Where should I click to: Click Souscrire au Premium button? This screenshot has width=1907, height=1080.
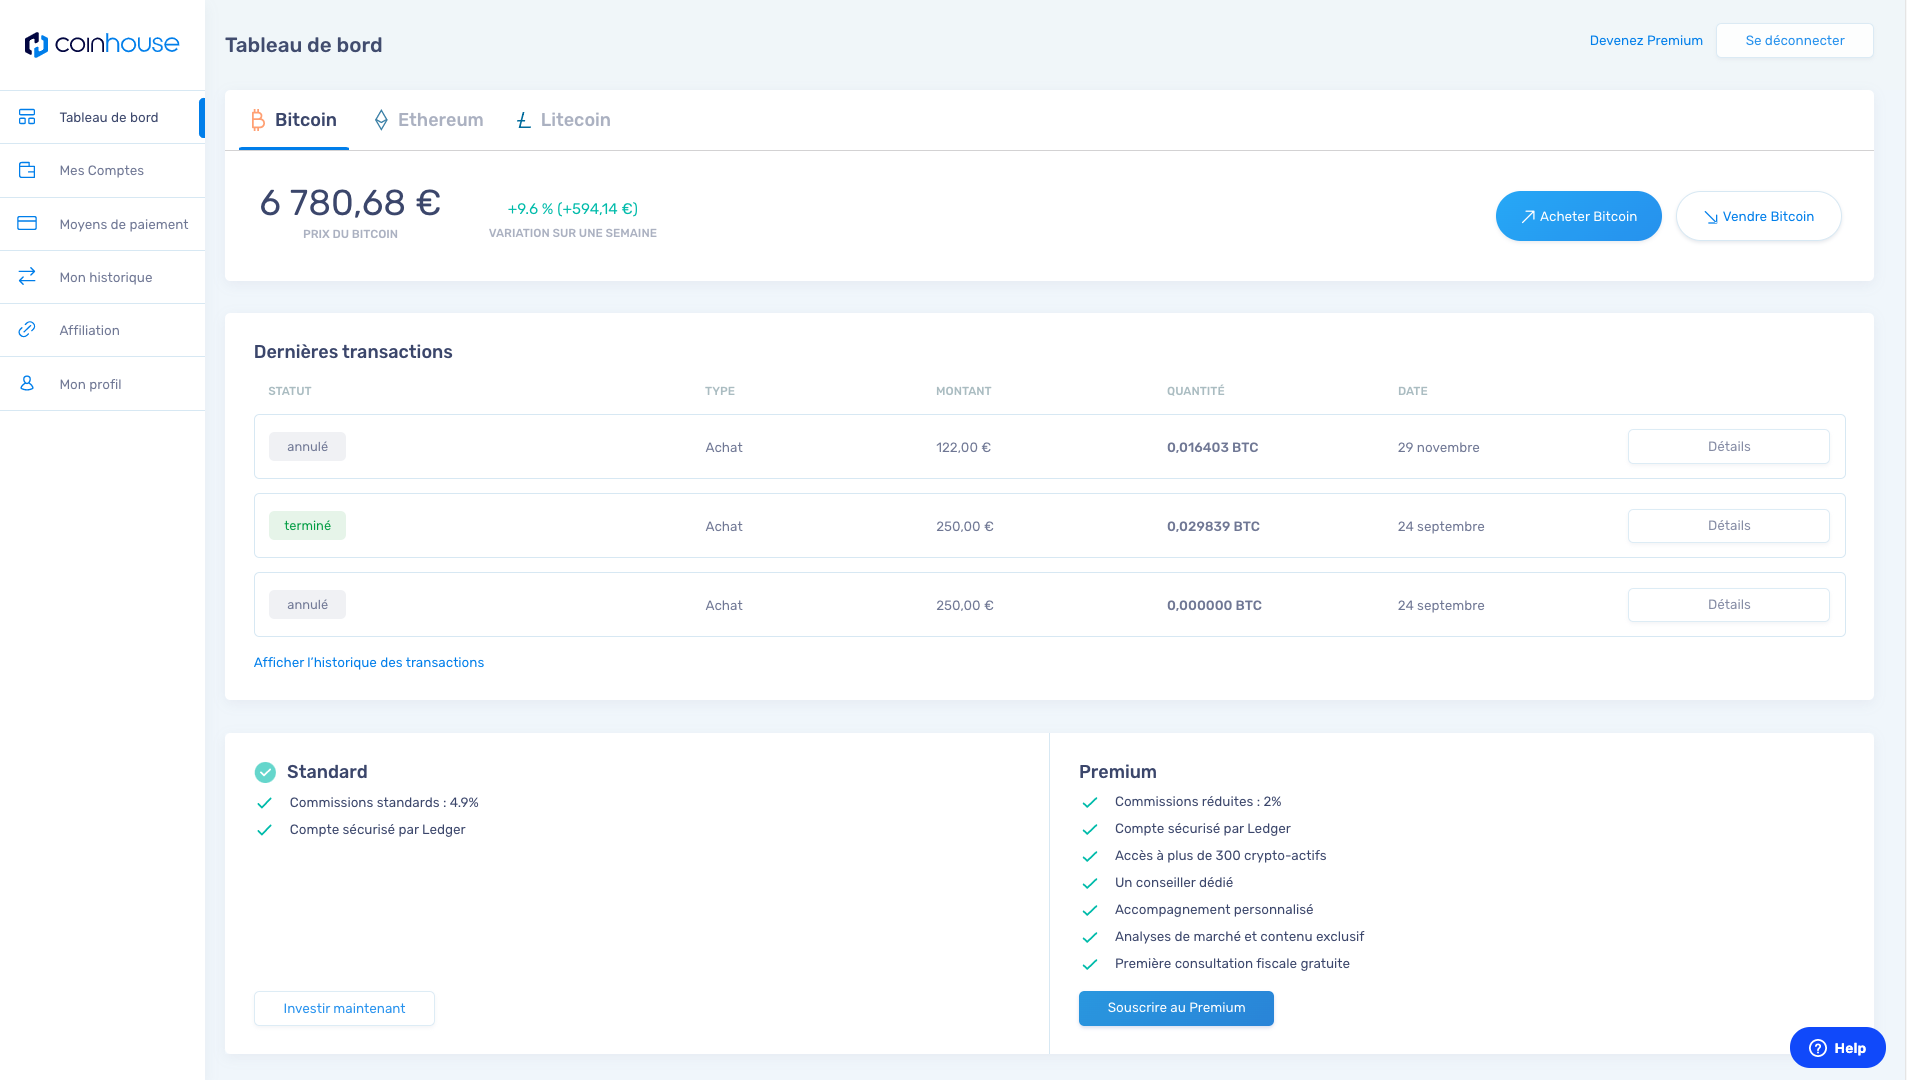pyautogui.click(x=1176, y=1008)
